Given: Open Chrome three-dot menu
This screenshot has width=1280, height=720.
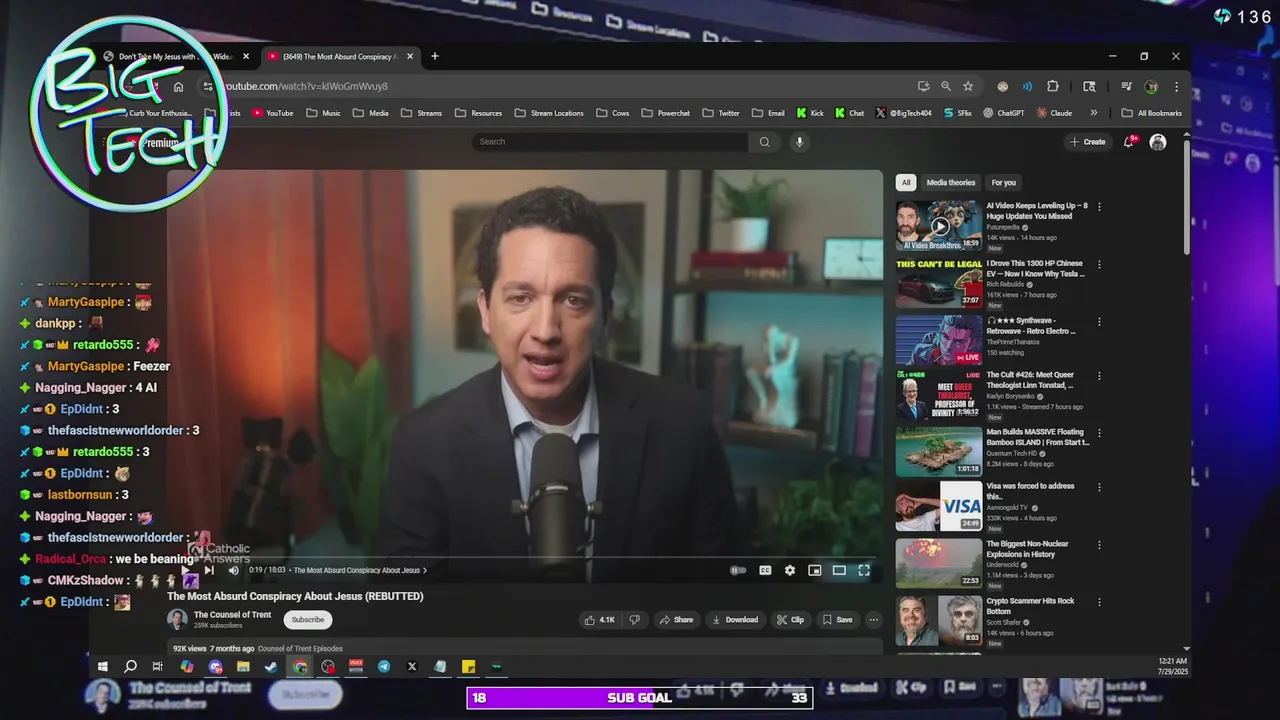Looking at the screenshot, I should click(x=1176, y=86).
